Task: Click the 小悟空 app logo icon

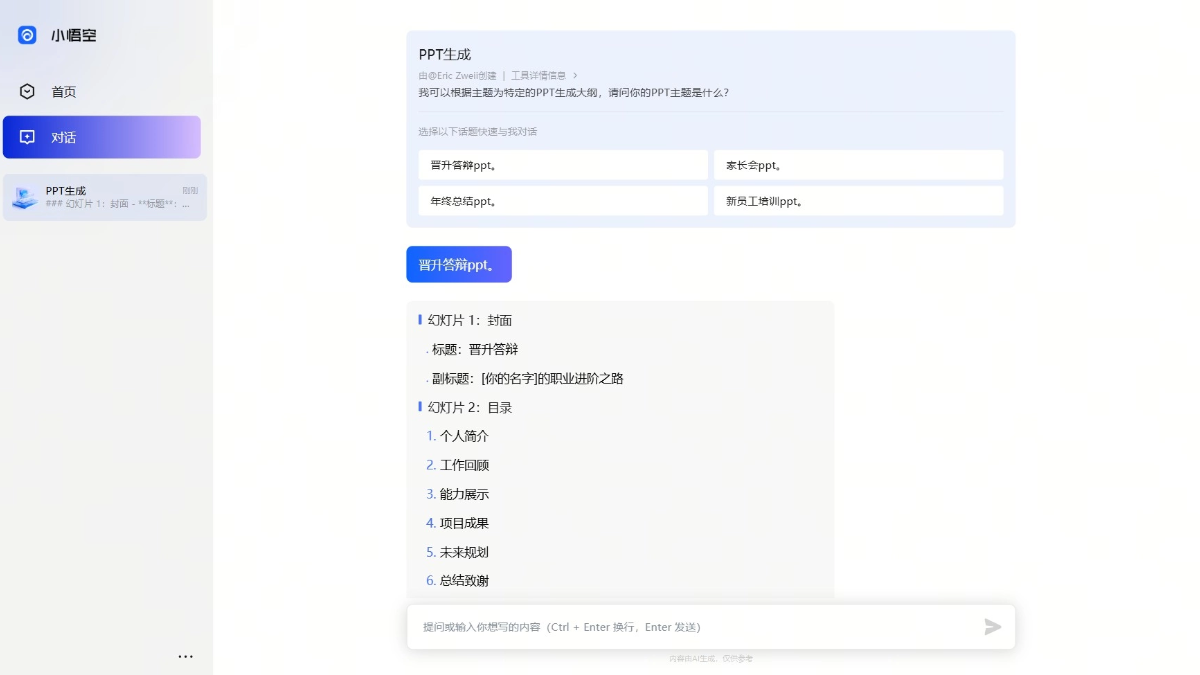Action: coord(26,35)
